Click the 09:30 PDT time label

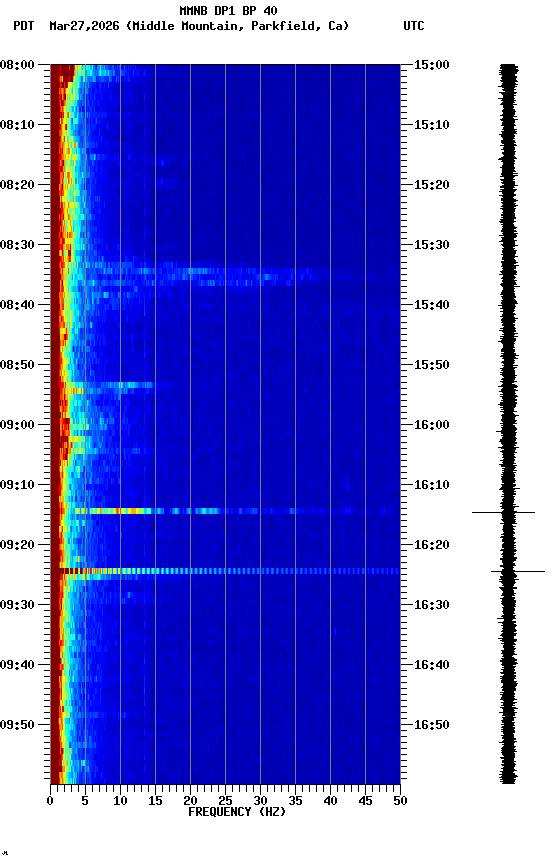17,605
